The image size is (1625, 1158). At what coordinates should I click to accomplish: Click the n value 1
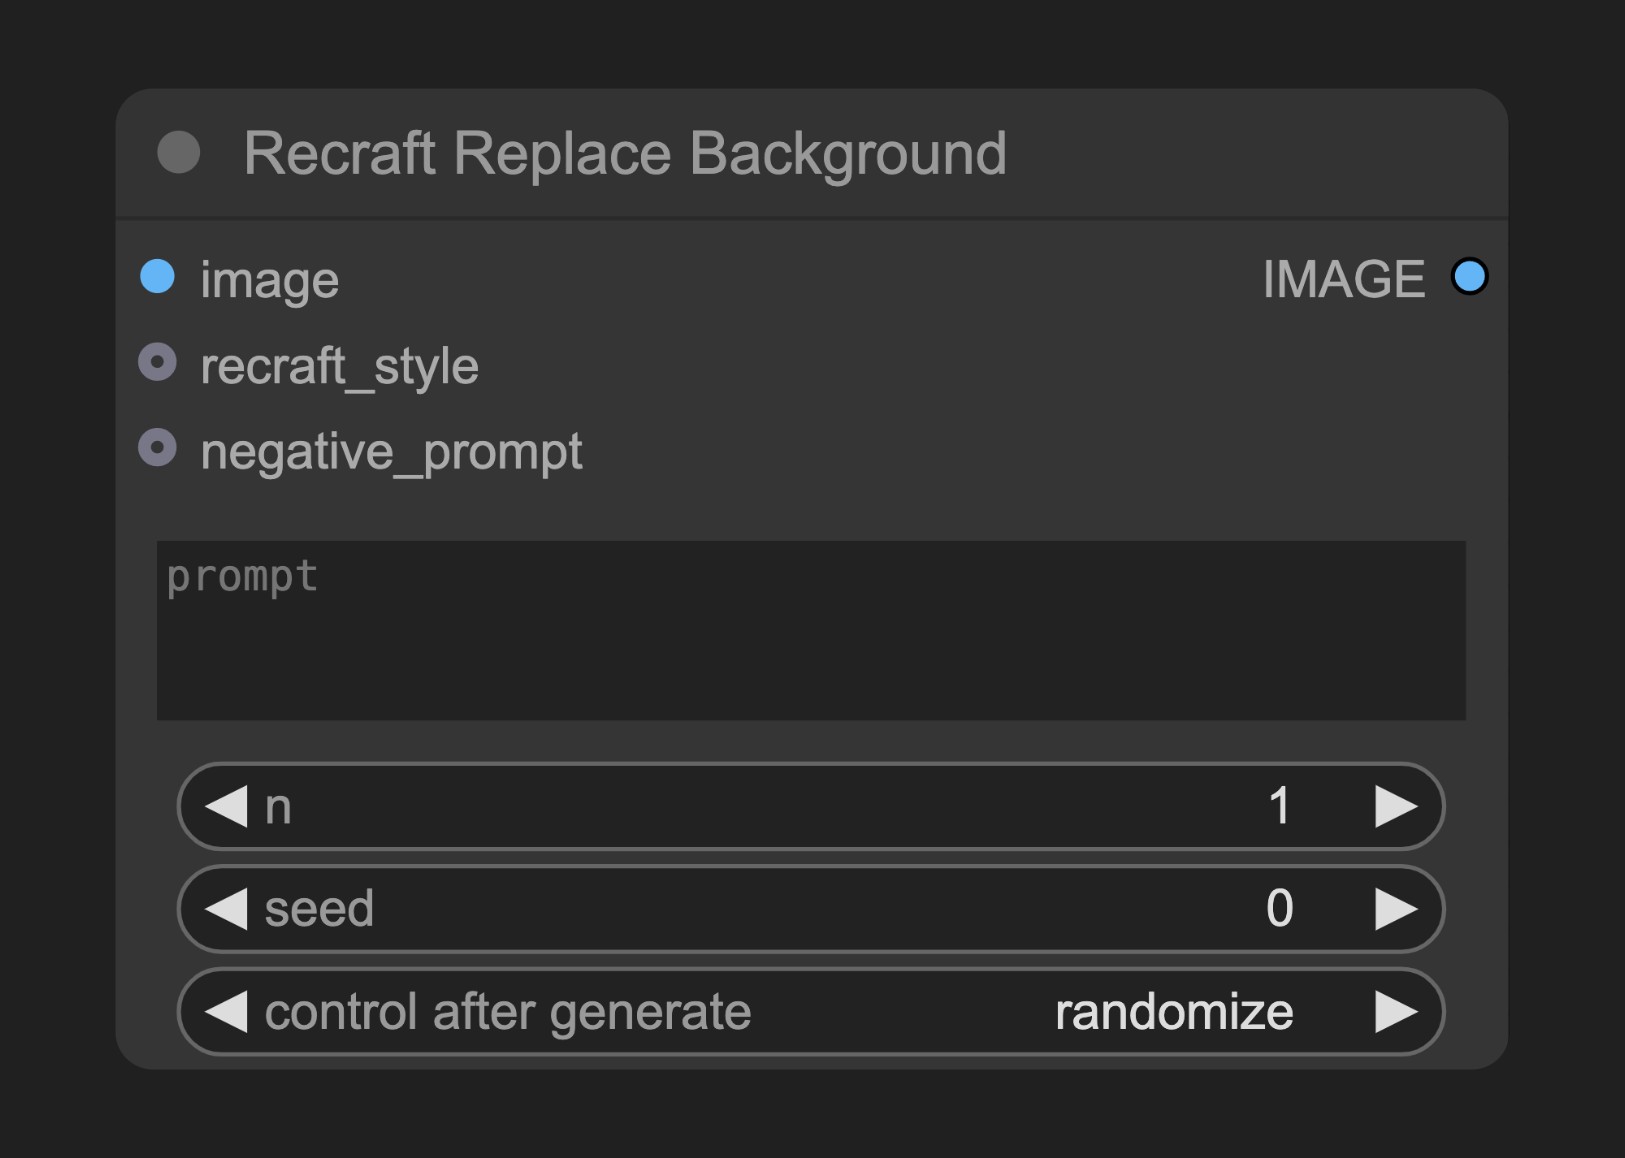coord(1279,806)
